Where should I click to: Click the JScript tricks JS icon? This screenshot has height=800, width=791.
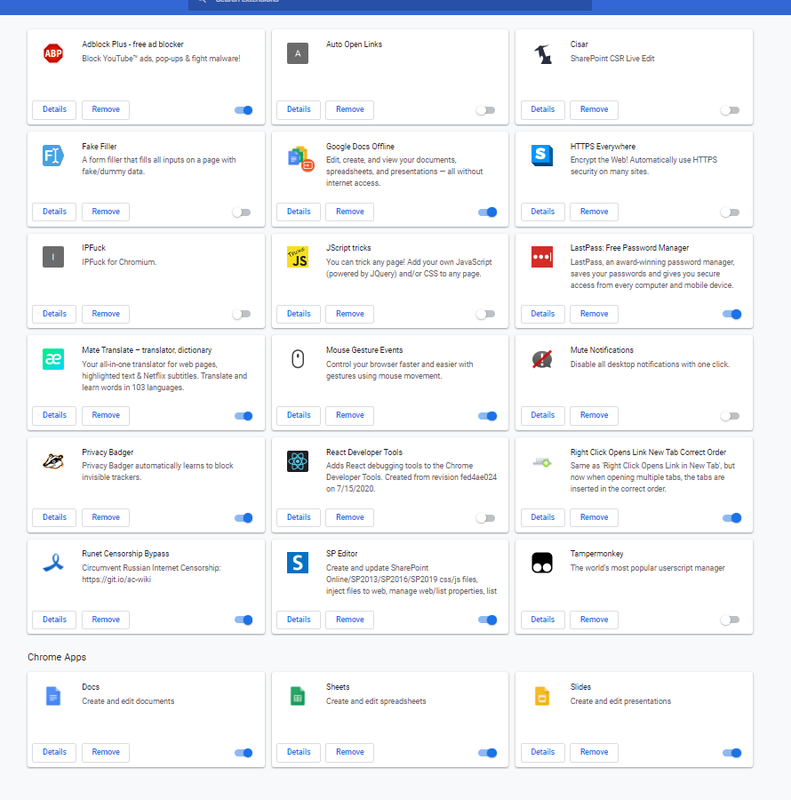click(298, 257)
